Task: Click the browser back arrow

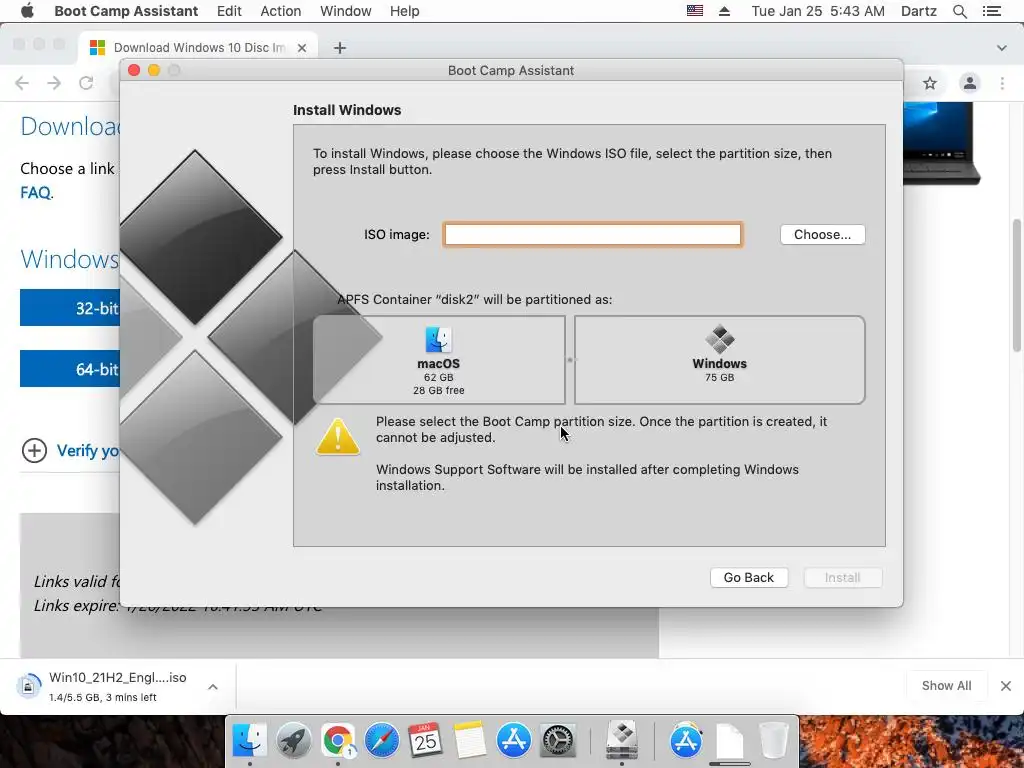Action: (x=22, y=83)
